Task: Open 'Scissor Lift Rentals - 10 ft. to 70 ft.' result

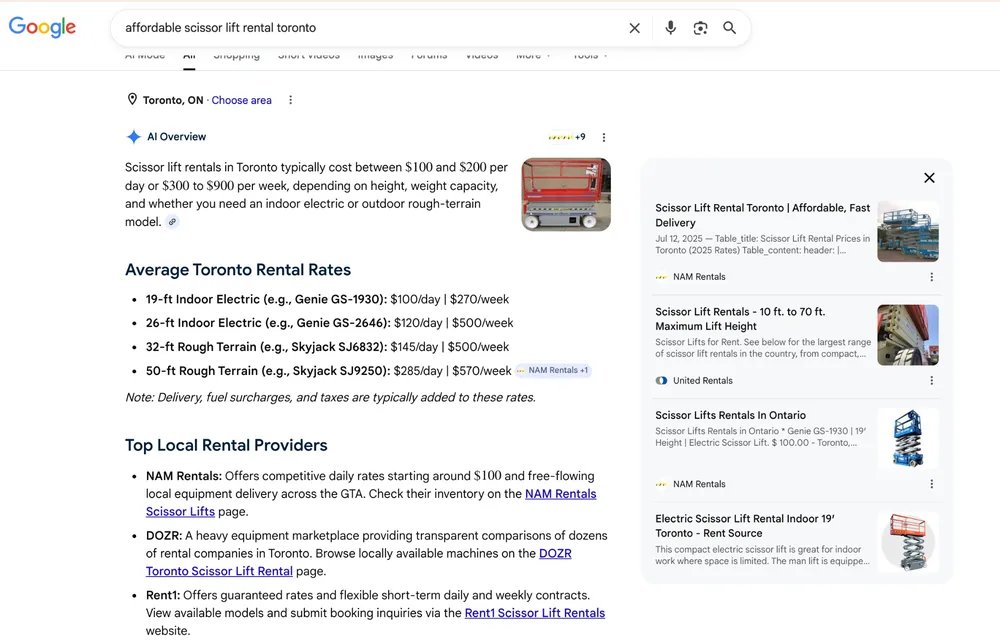Action: pos(740,319)
